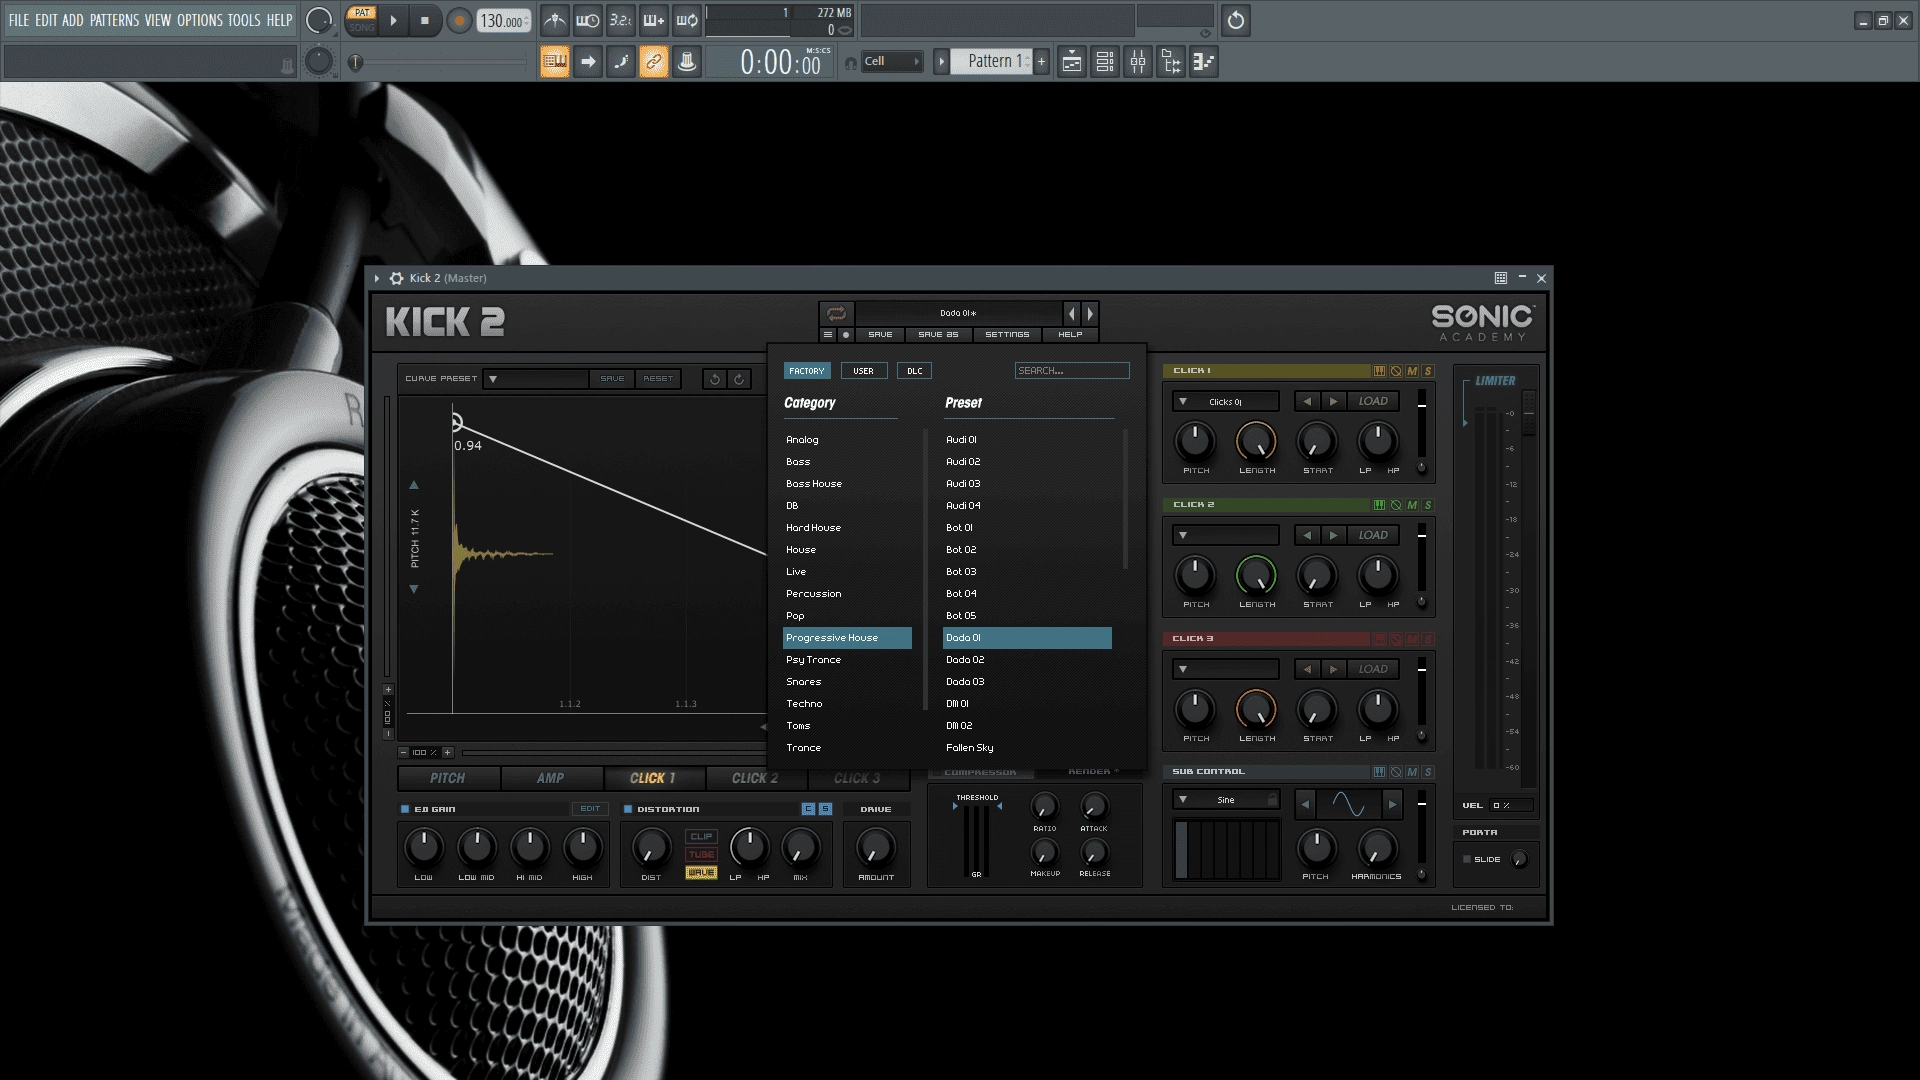Mute Click 1 layer with M button
The width and height of the screenshot is (1920, 1080).
[x=1412, y=371]
